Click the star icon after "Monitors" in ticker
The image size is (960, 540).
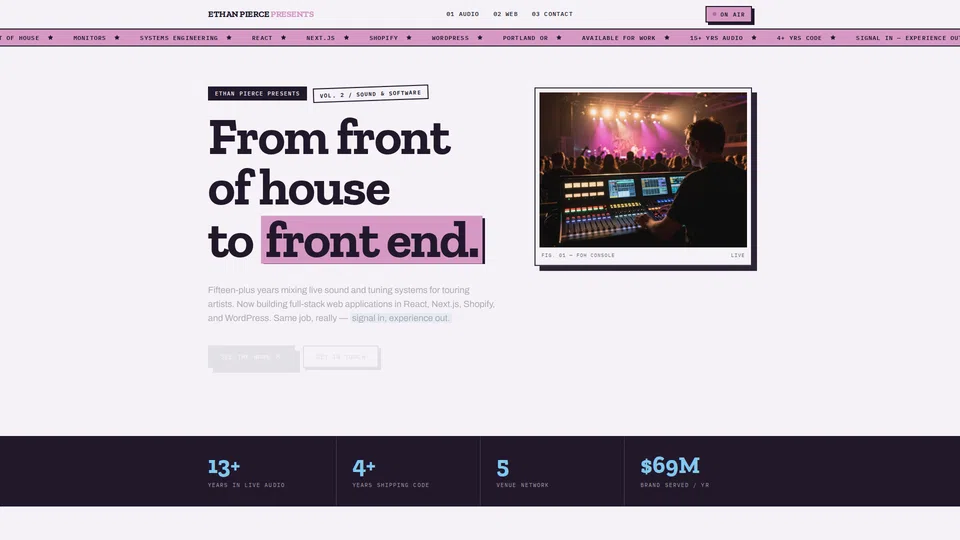(x=117, y=38)
